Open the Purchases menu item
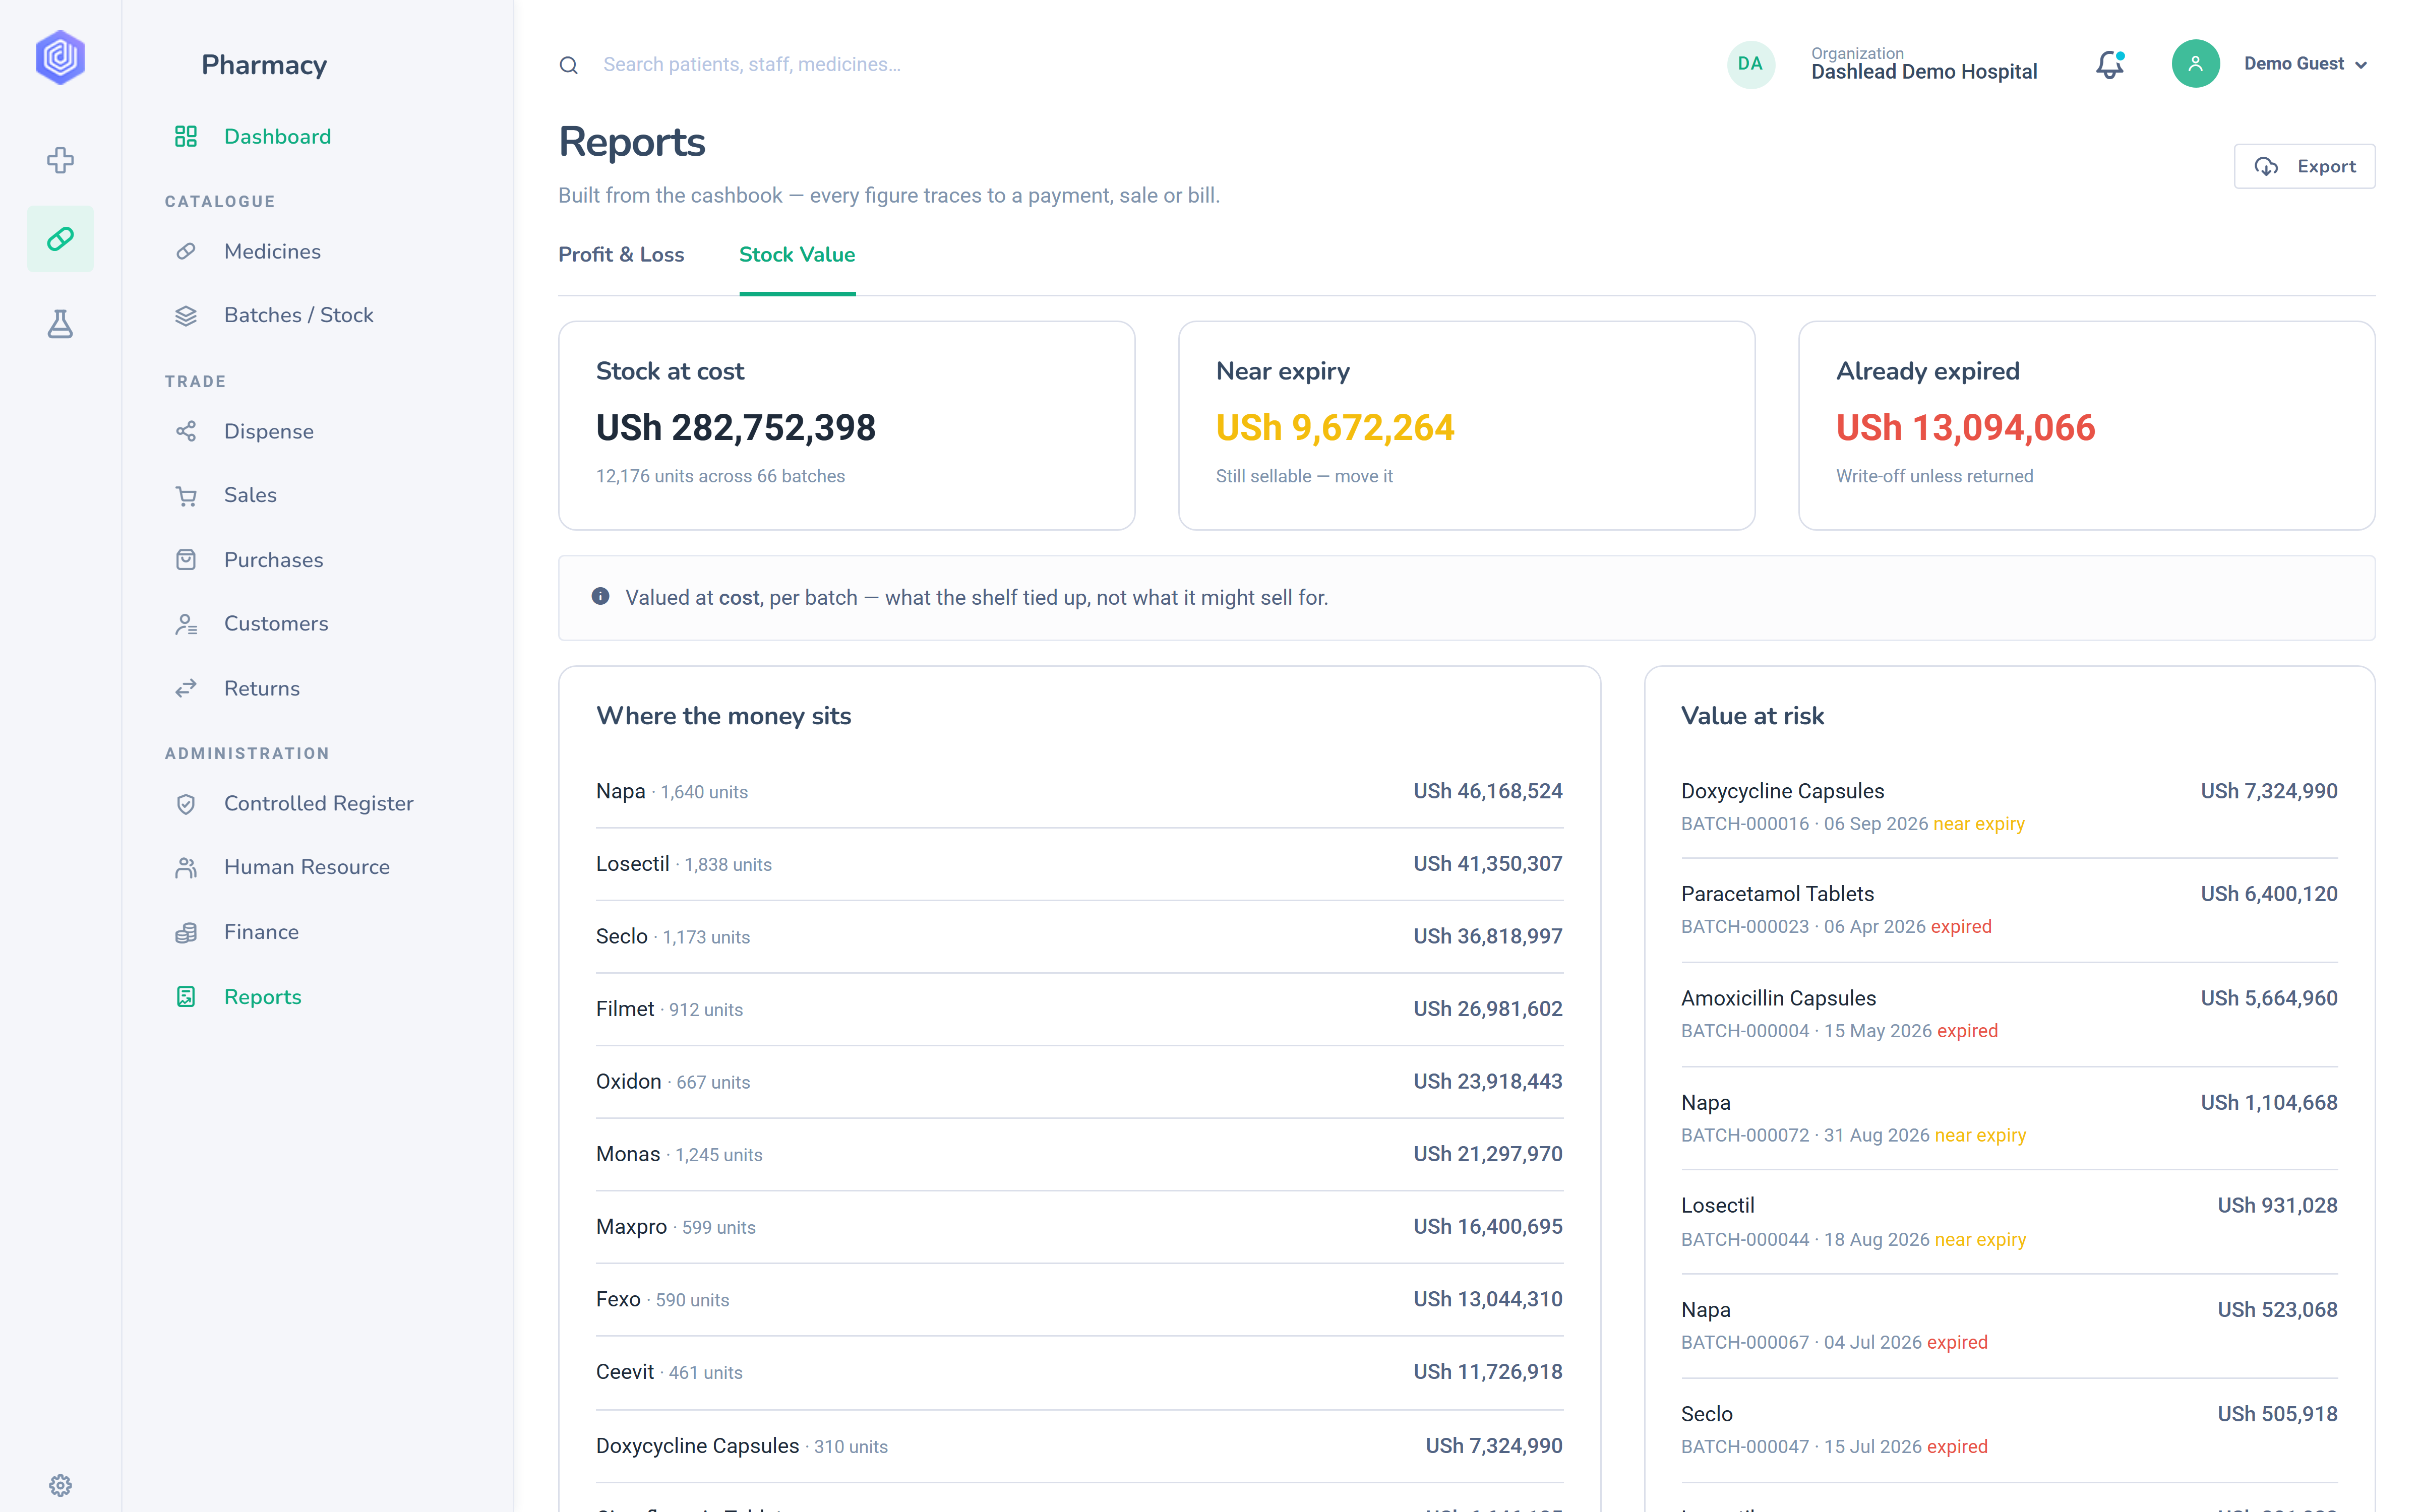Screen dimensions: 2420x1512 (x=273, y=560)
